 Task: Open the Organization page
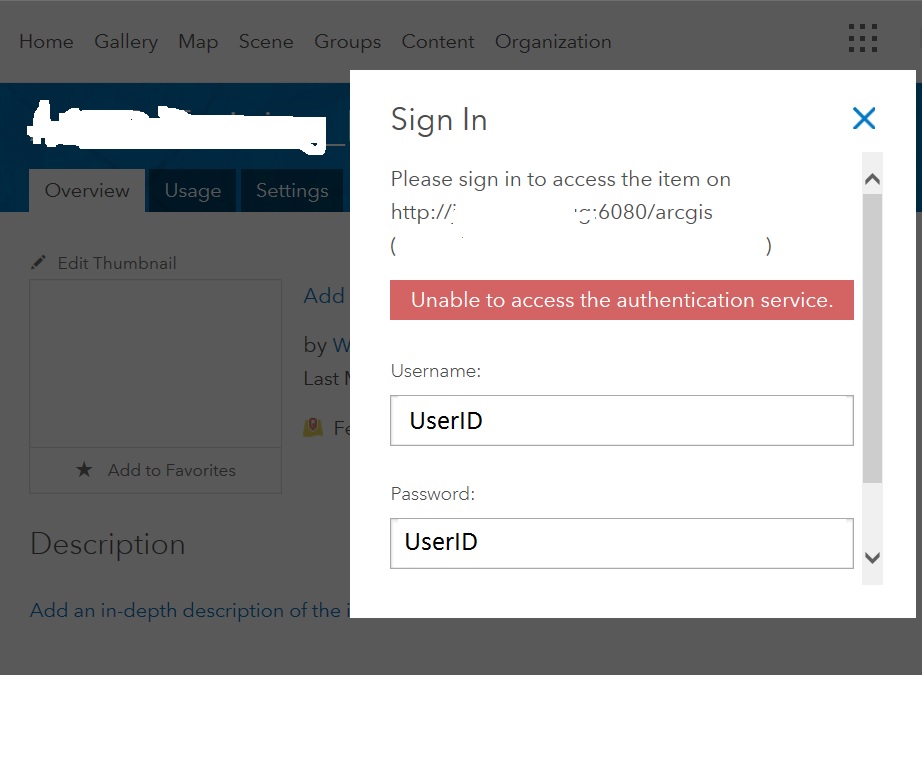tap(553, 41)
